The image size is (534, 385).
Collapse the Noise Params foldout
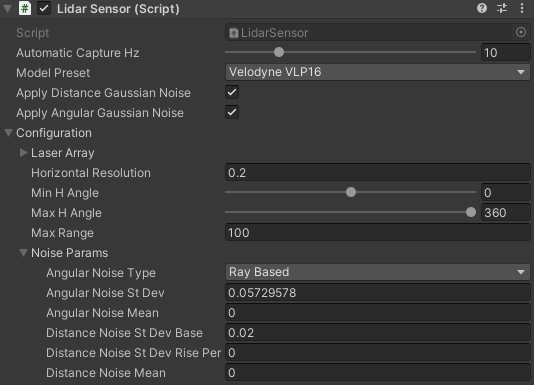pyautogui.click(x=23, y=253)
